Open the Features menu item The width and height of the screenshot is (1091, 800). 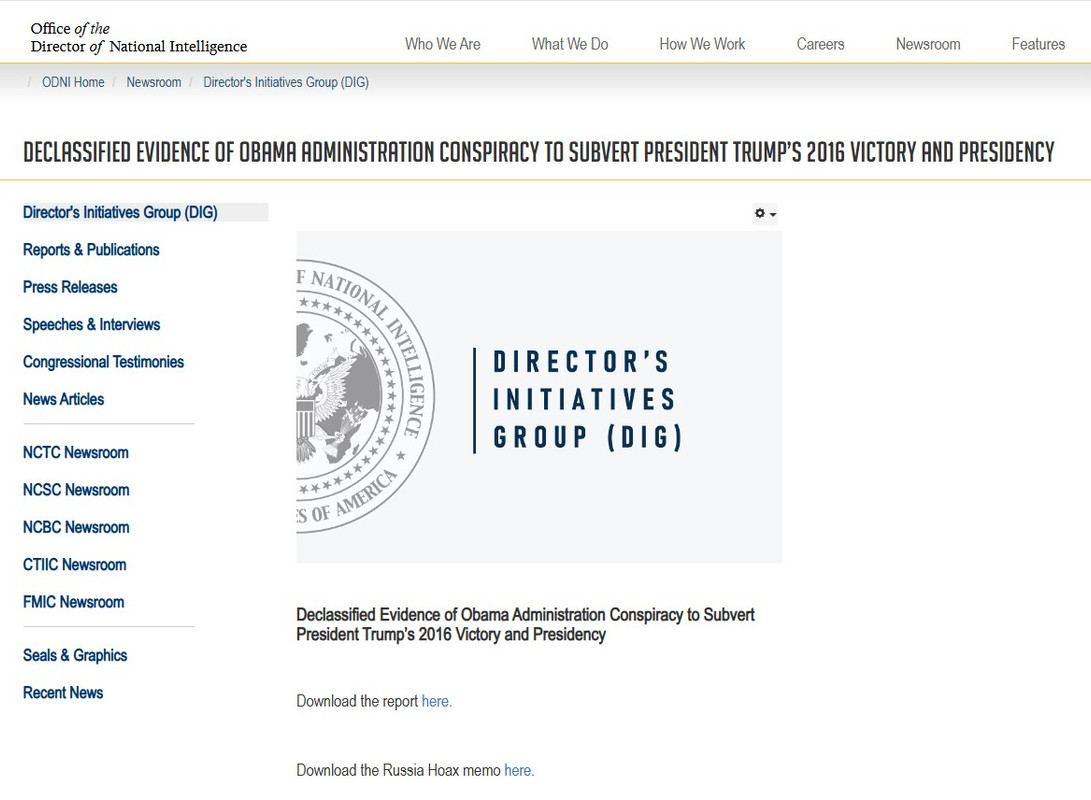tap(1038, 44)
